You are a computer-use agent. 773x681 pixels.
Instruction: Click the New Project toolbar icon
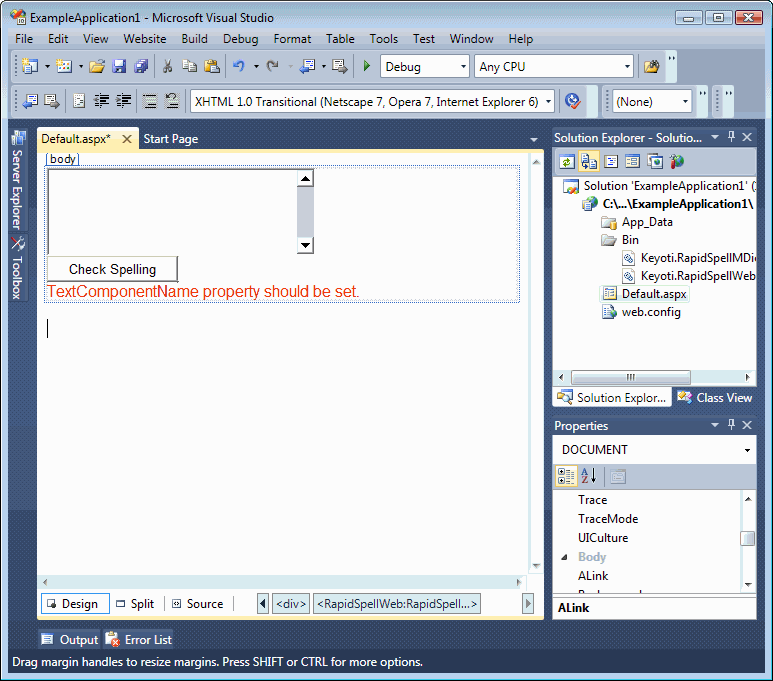[30, 66]
